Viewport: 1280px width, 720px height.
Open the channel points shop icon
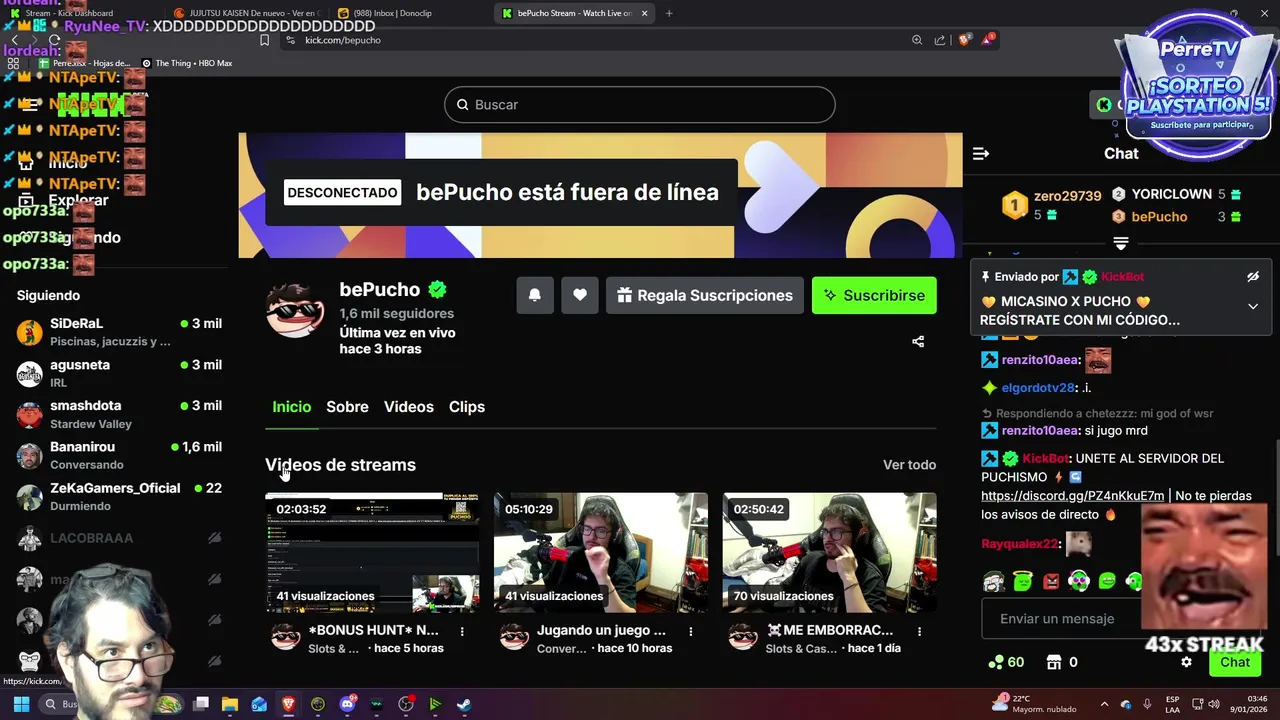(1054, 662)
